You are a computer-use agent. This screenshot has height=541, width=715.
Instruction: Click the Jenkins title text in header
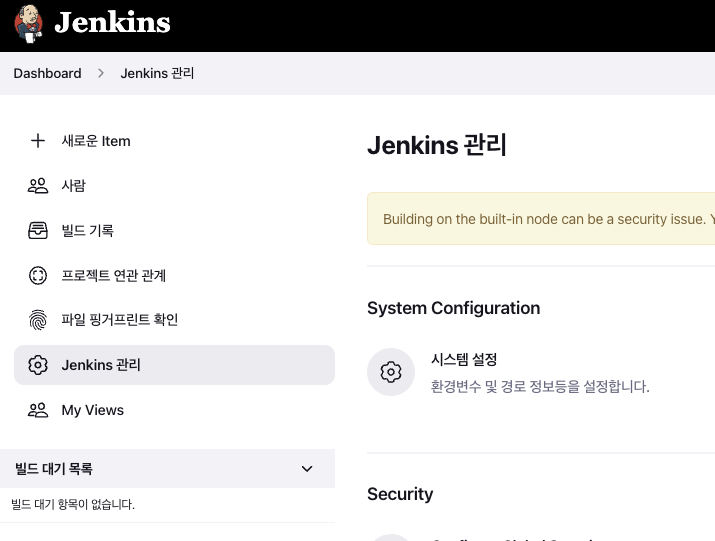[112, 23]
